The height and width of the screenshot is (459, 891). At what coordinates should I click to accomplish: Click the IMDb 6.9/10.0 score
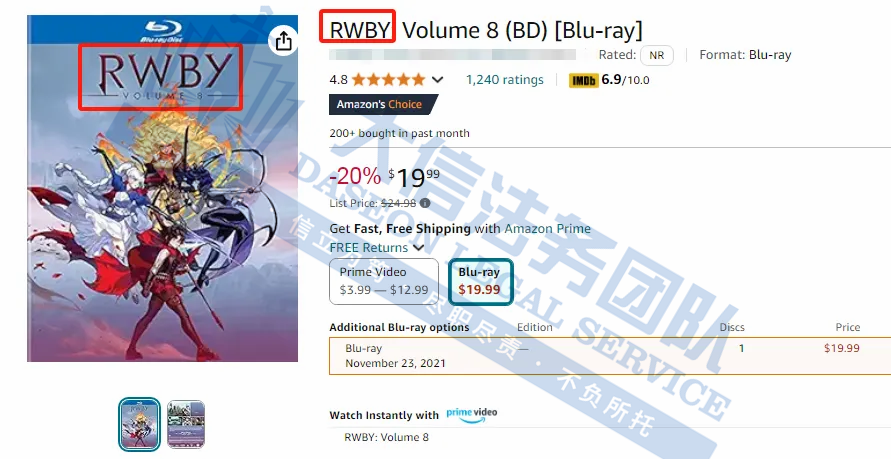click(625, 80)
